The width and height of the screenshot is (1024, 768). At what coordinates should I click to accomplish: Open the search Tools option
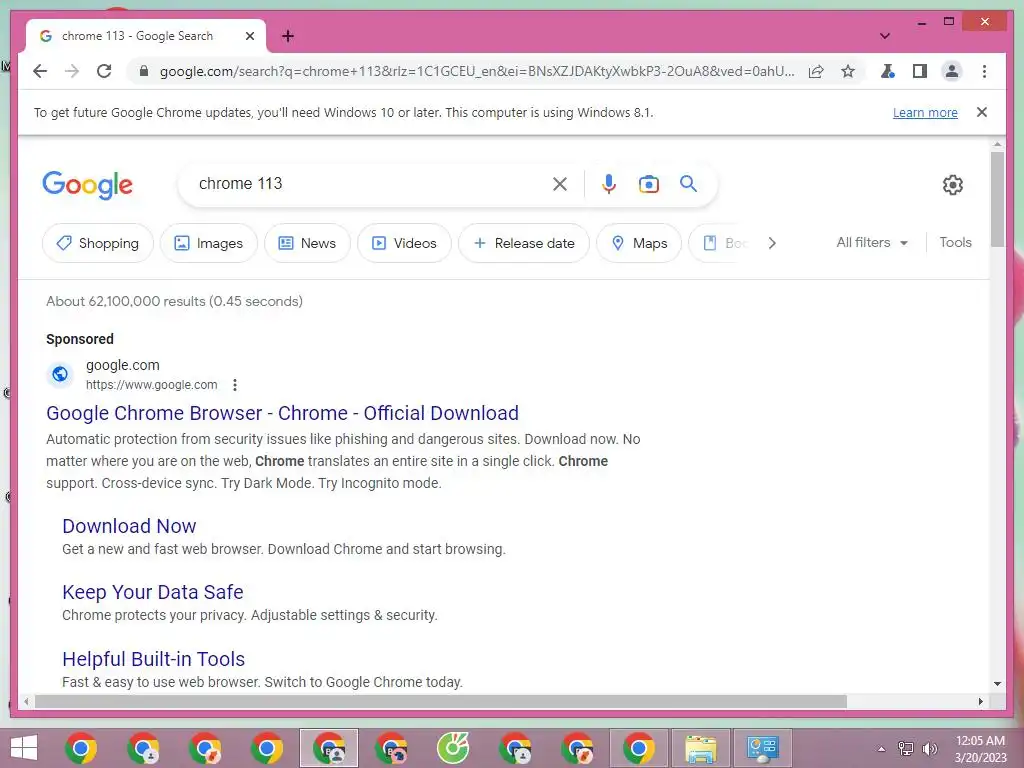955,242
